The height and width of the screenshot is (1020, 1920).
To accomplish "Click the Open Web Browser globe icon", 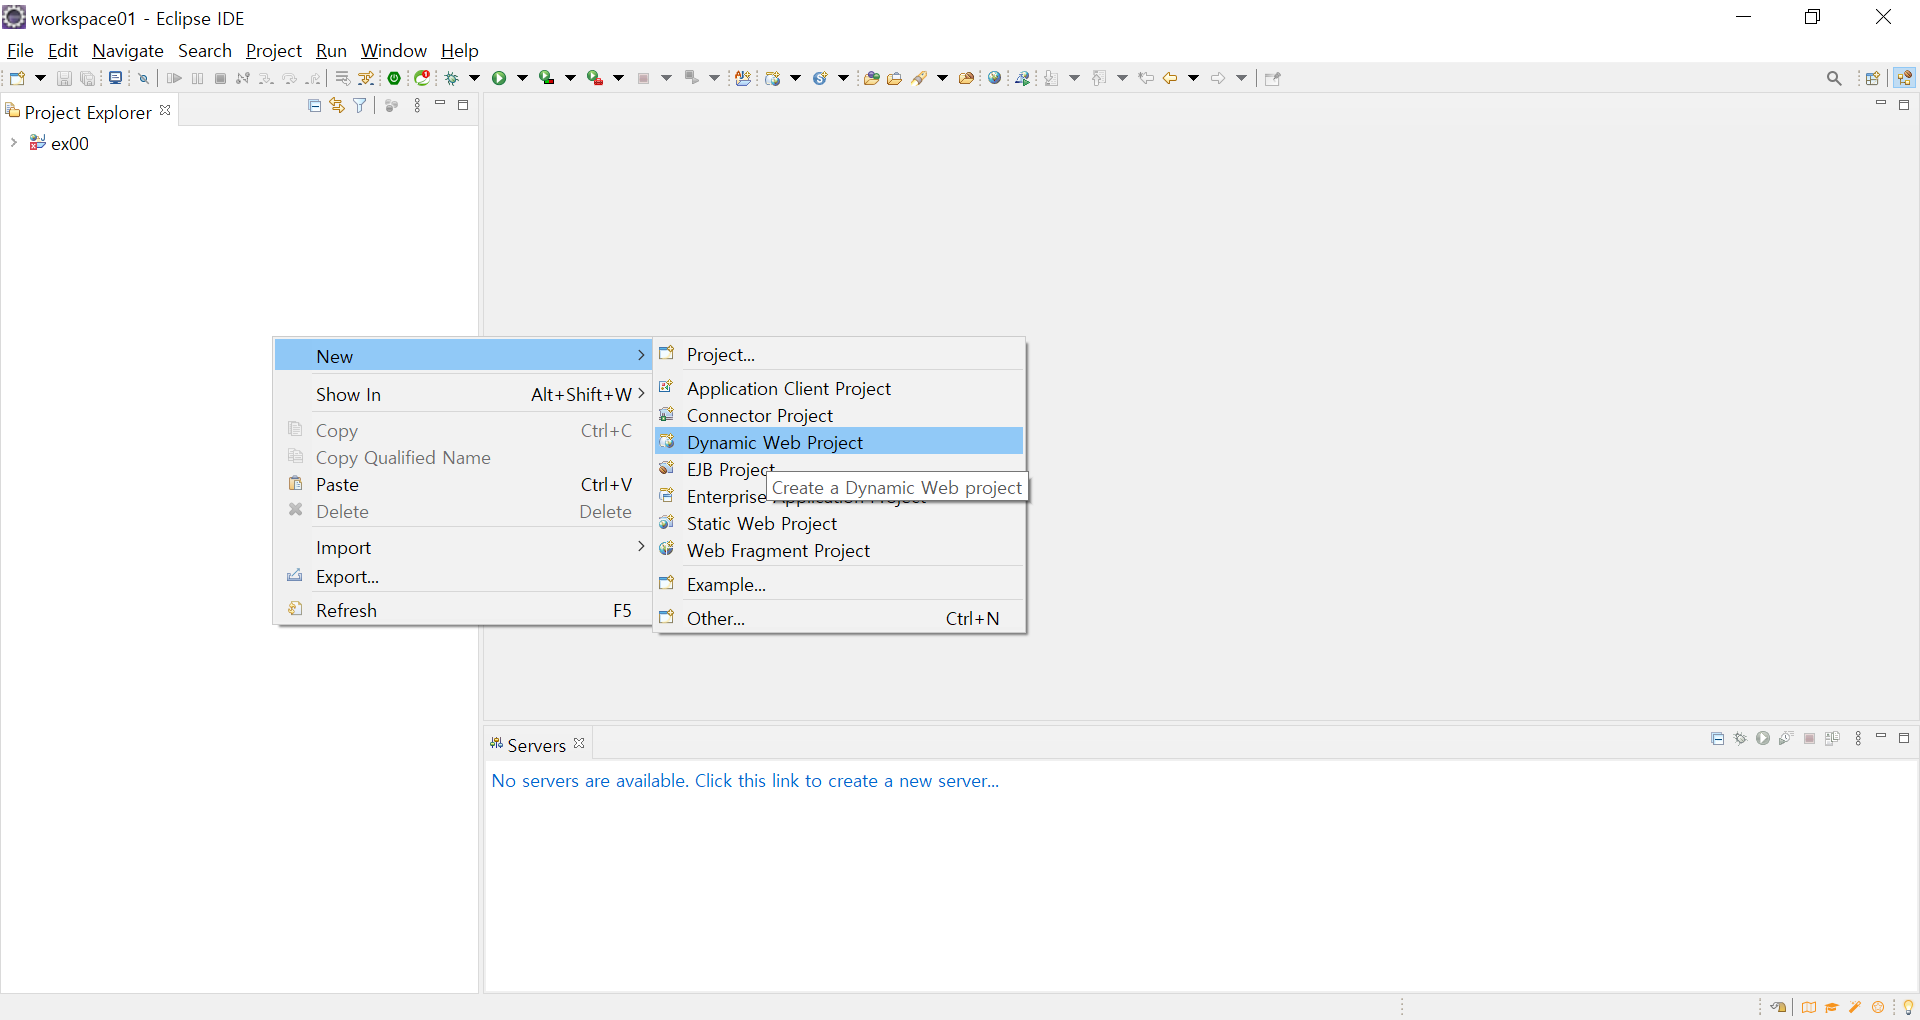I will pyautogui.click(x=994, y=78).
